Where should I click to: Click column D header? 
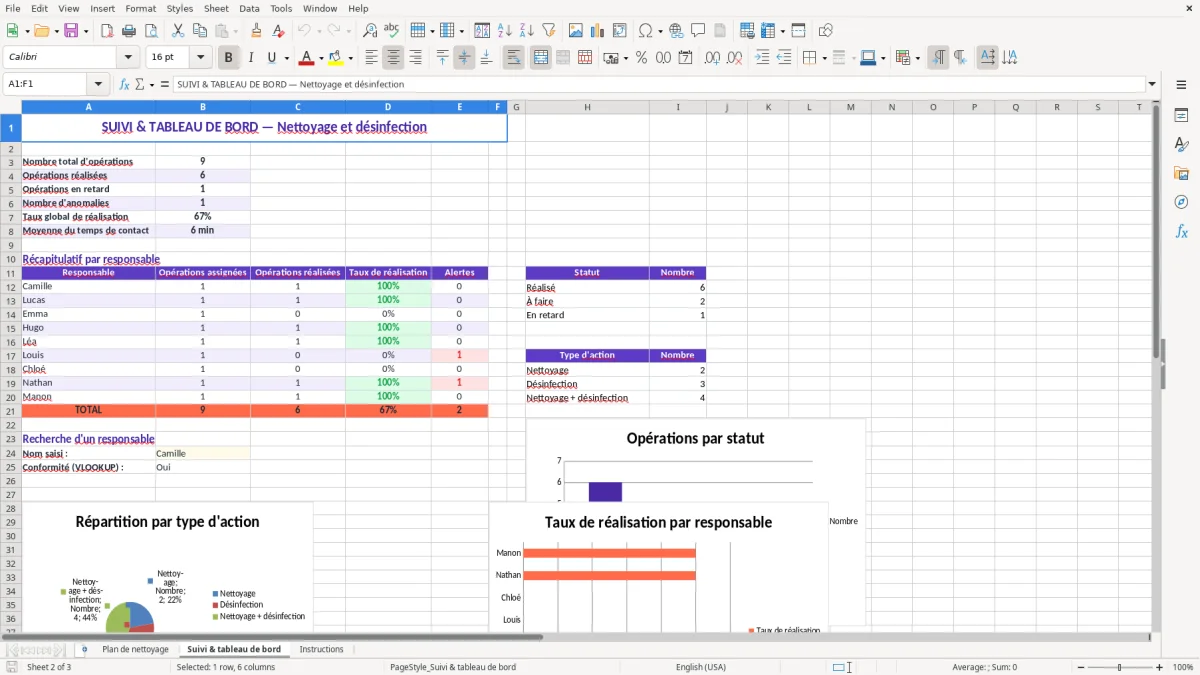tap(388, 107)
